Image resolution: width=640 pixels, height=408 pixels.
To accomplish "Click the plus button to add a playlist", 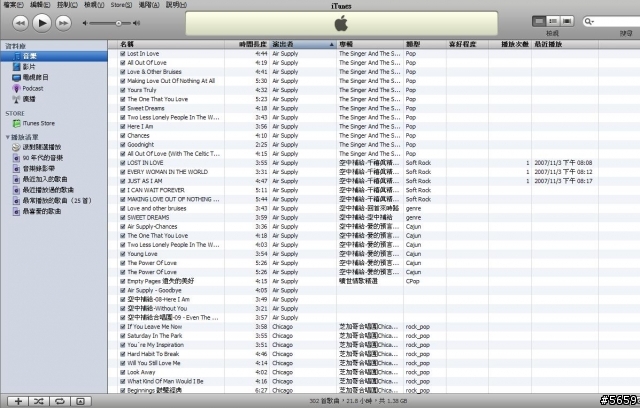I will click(x=18, y=401).
